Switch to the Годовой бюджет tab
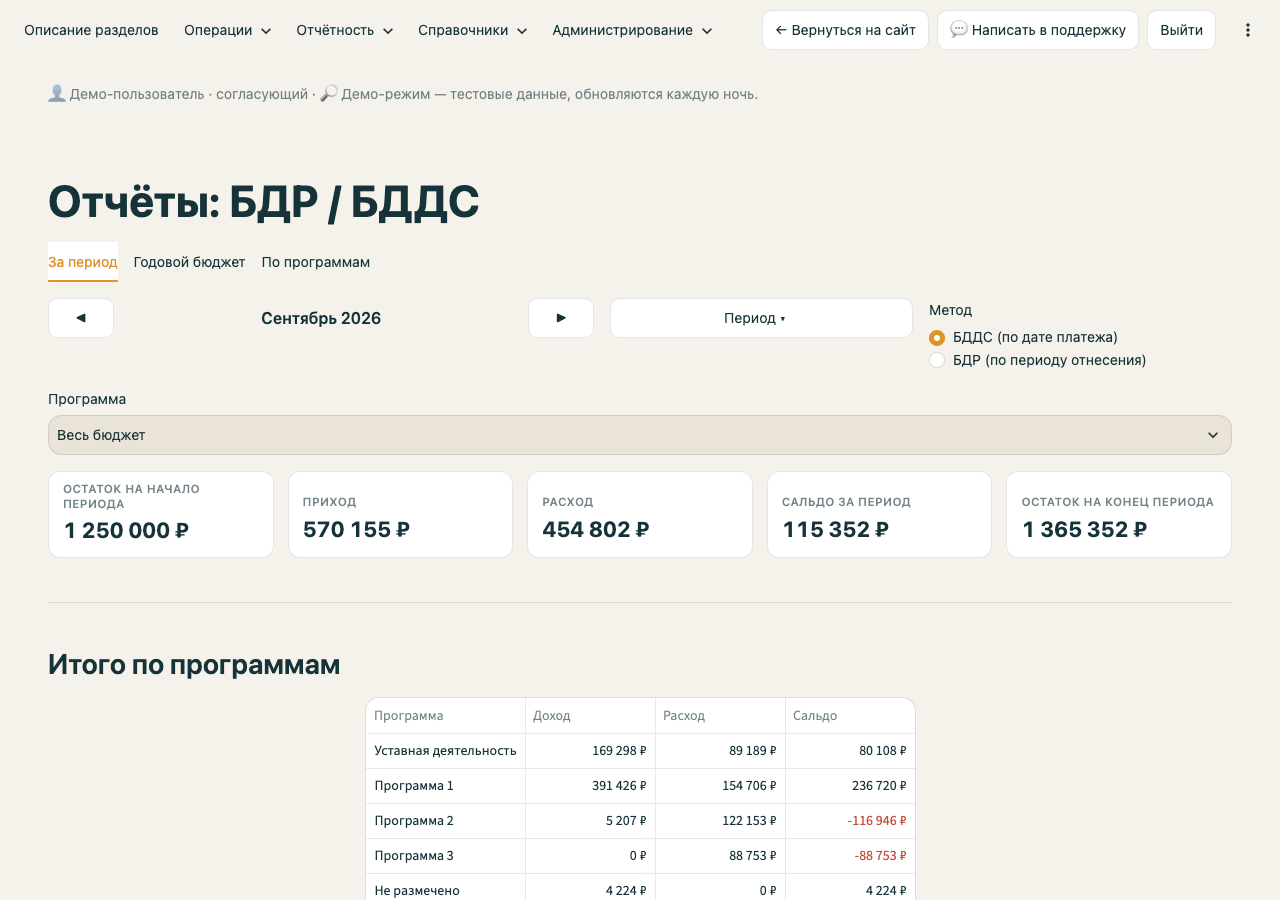 189,262
